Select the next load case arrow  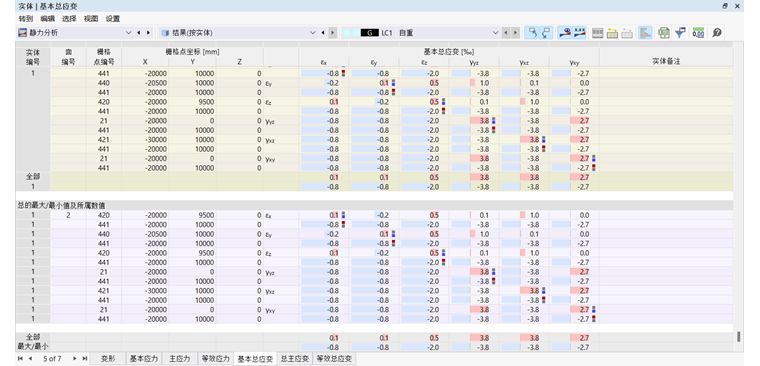tap(516, 33)
